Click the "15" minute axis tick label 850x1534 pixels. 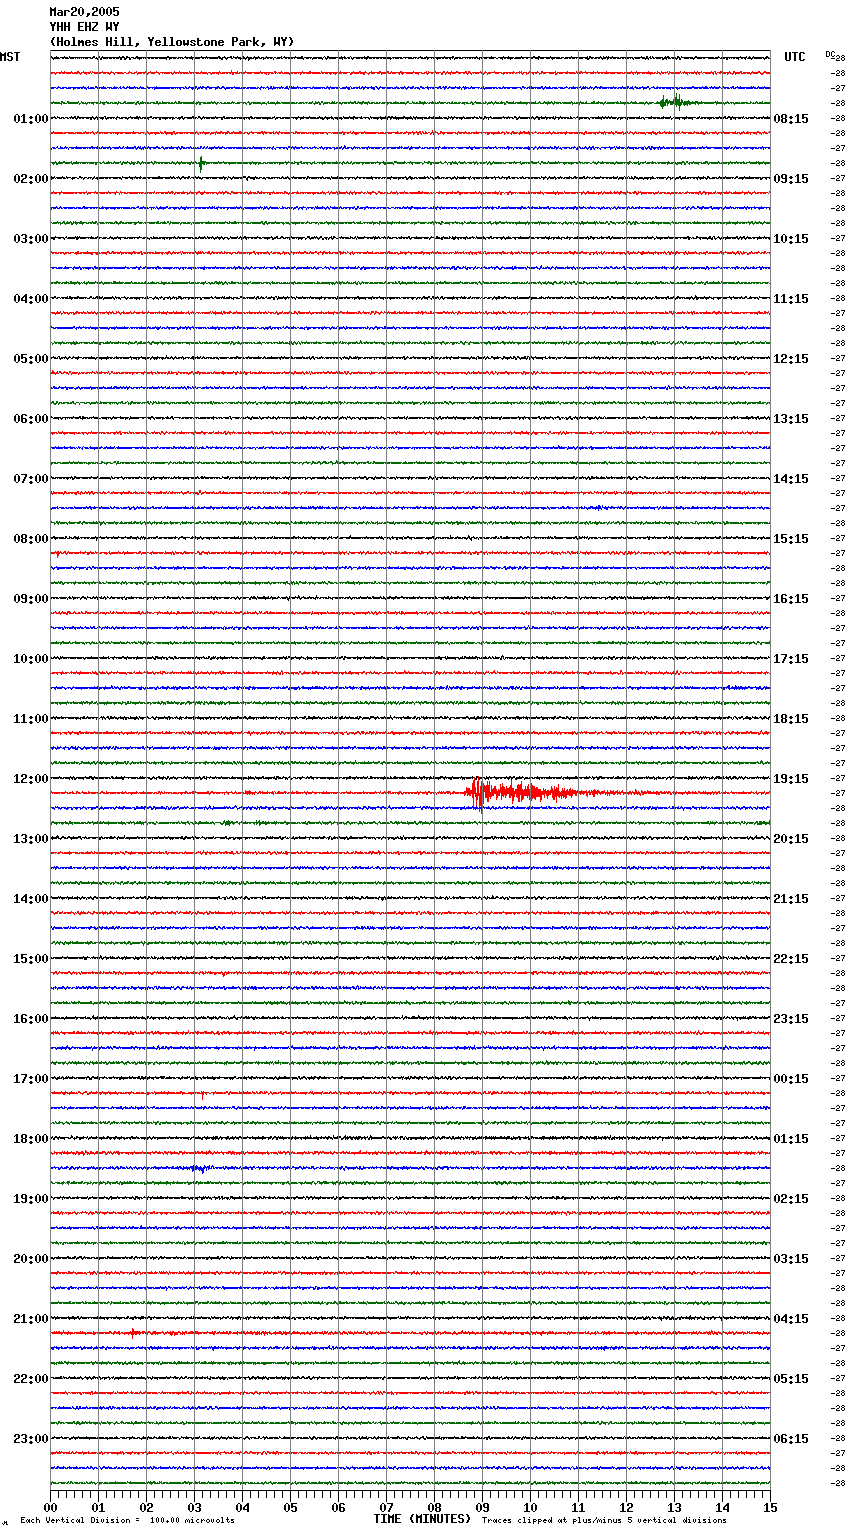(x=770, y=1507)
